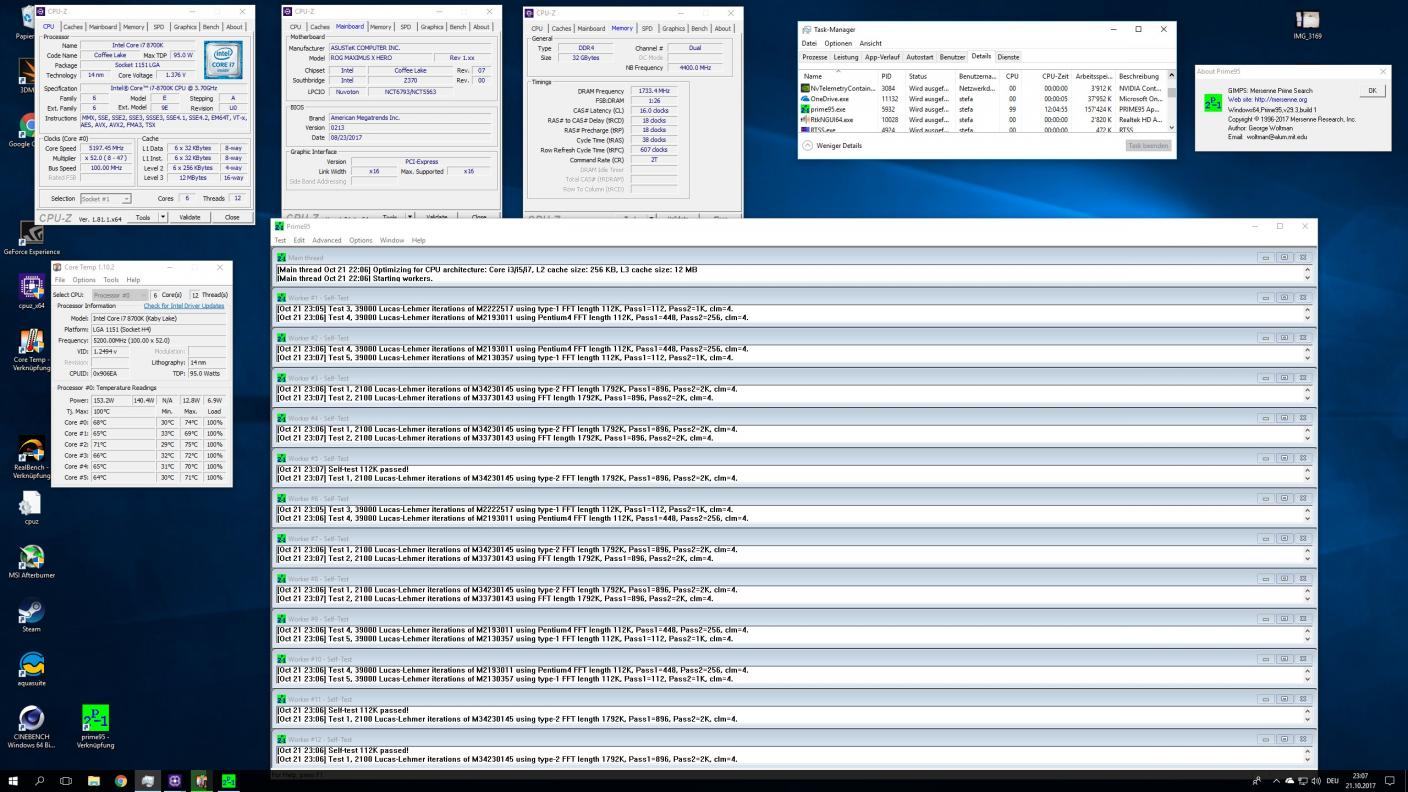This screenshot has height=792, width=1408.
Task: Open the Select CPU Processor #0 dropdown
Action: click(x=119, y=295)
